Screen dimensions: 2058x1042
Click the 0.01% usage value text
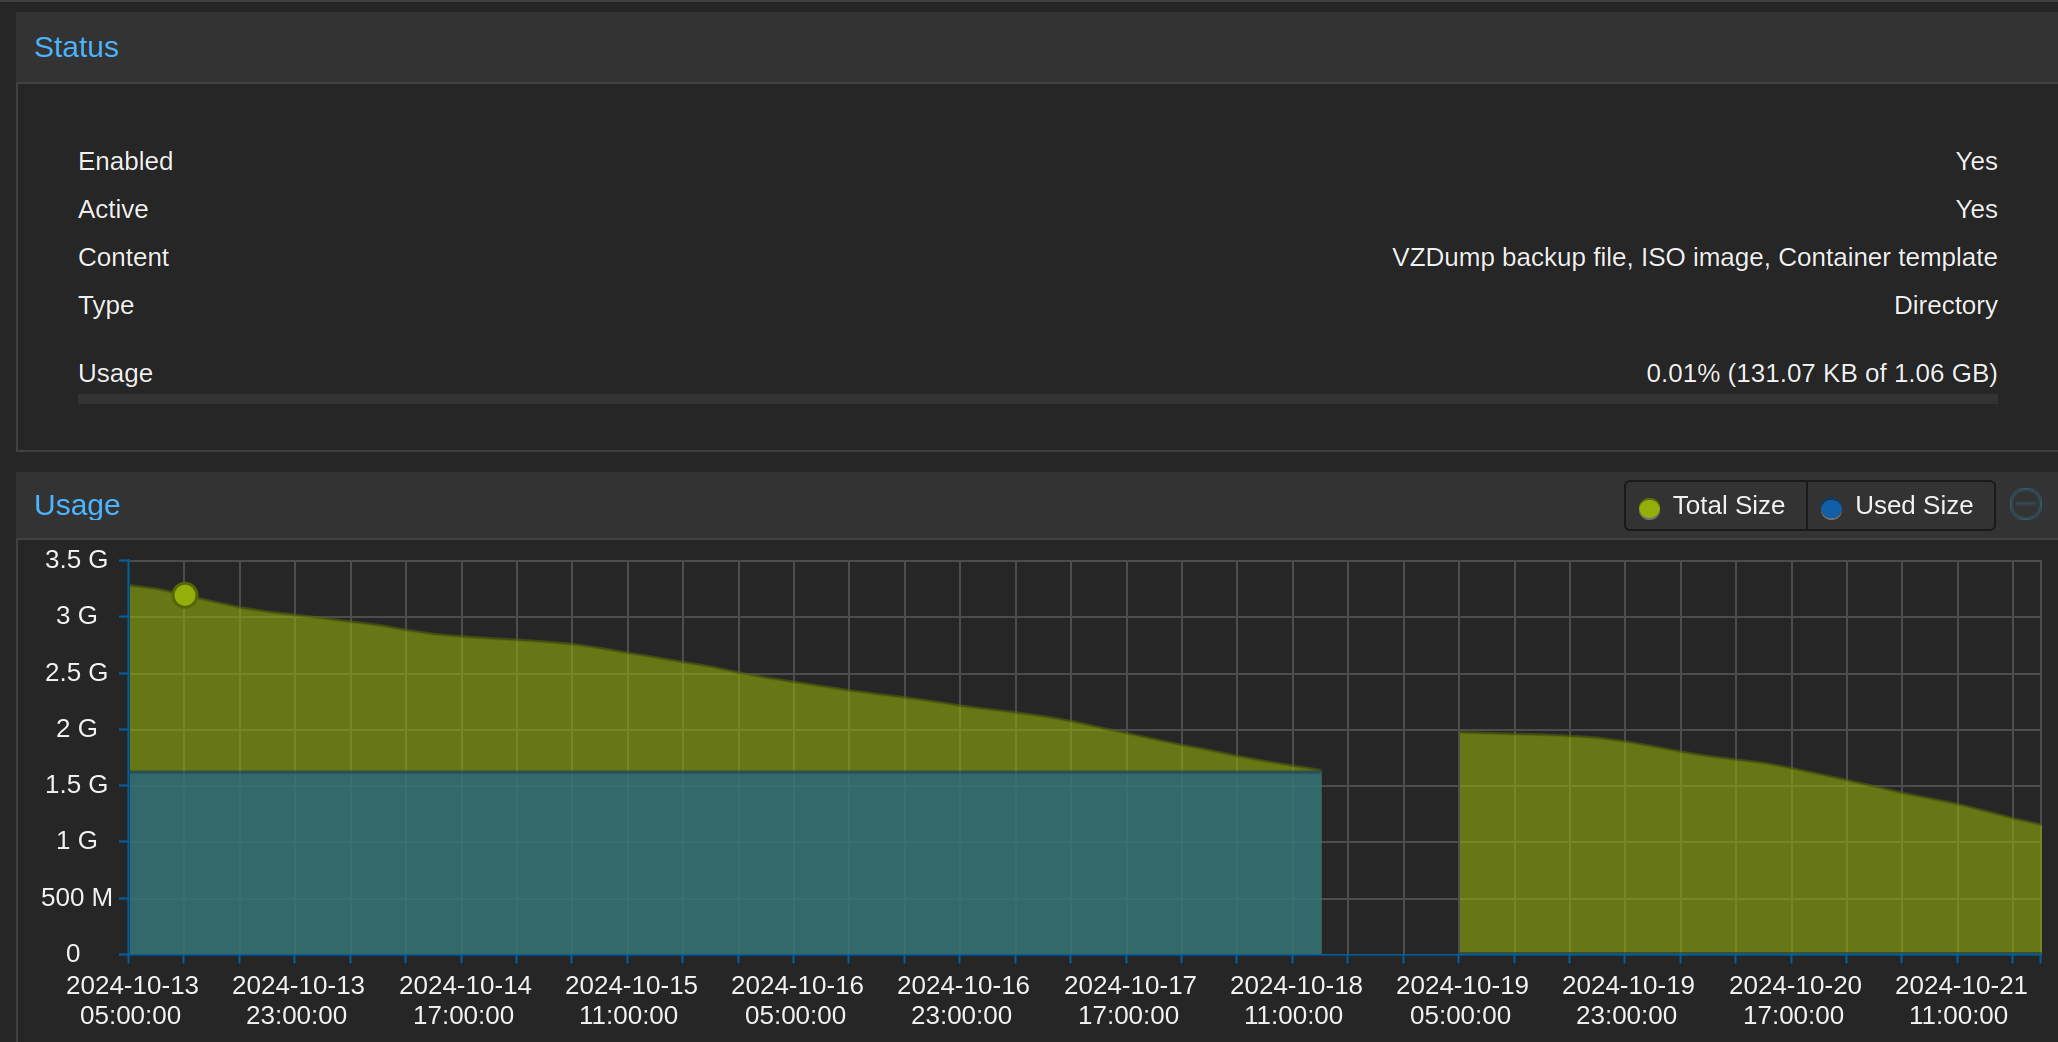coord(1821,373)
